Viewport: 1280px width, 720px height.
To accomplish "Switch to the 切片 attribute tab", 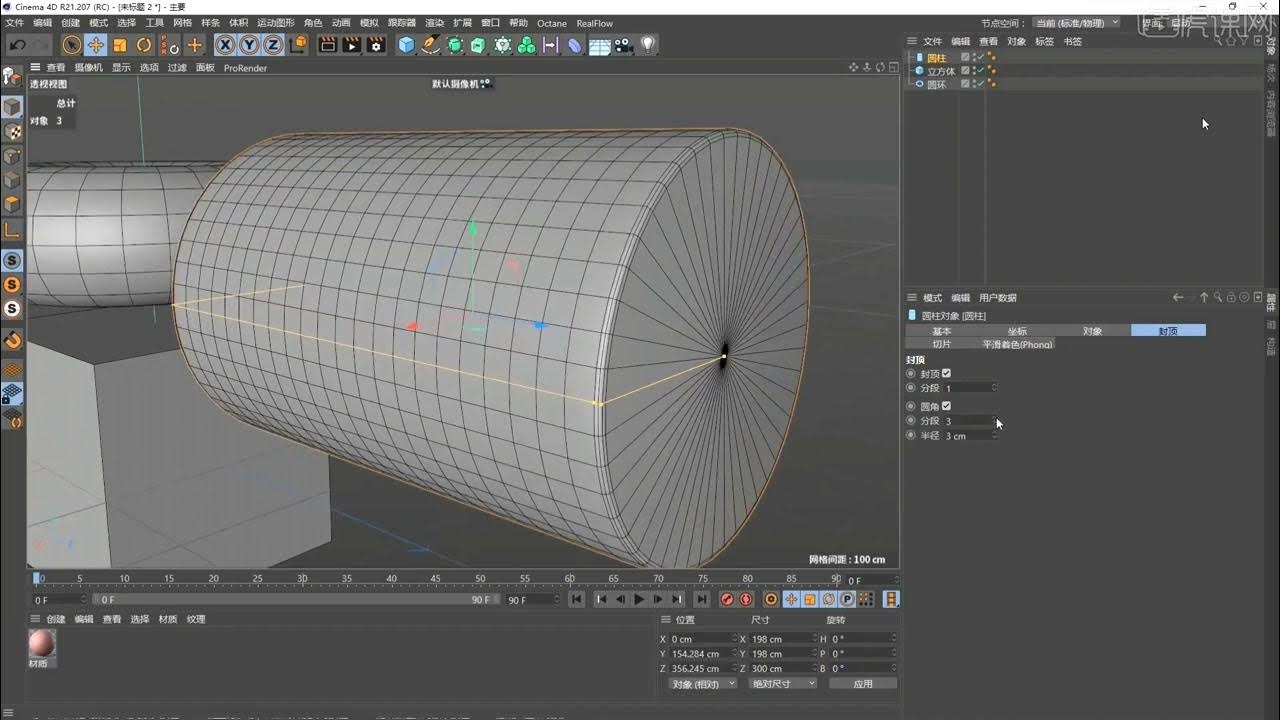I will pyautogui.click(x=942, y=343).
